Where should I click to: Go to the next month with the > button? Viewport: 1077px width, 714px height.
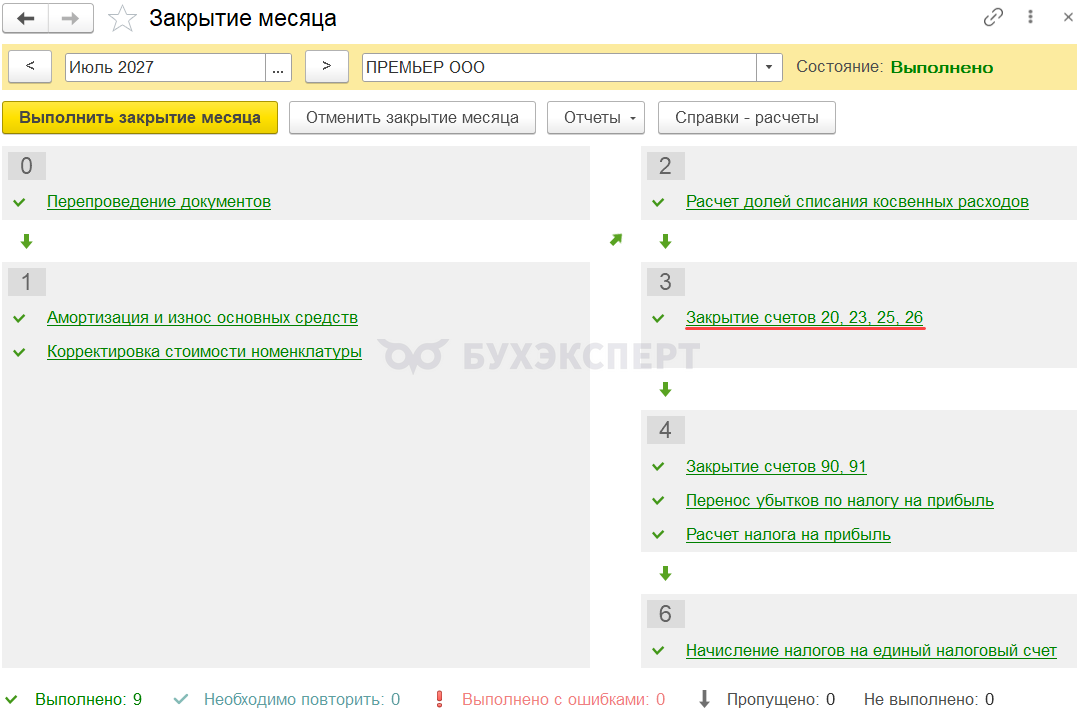(x=327, y=67)
